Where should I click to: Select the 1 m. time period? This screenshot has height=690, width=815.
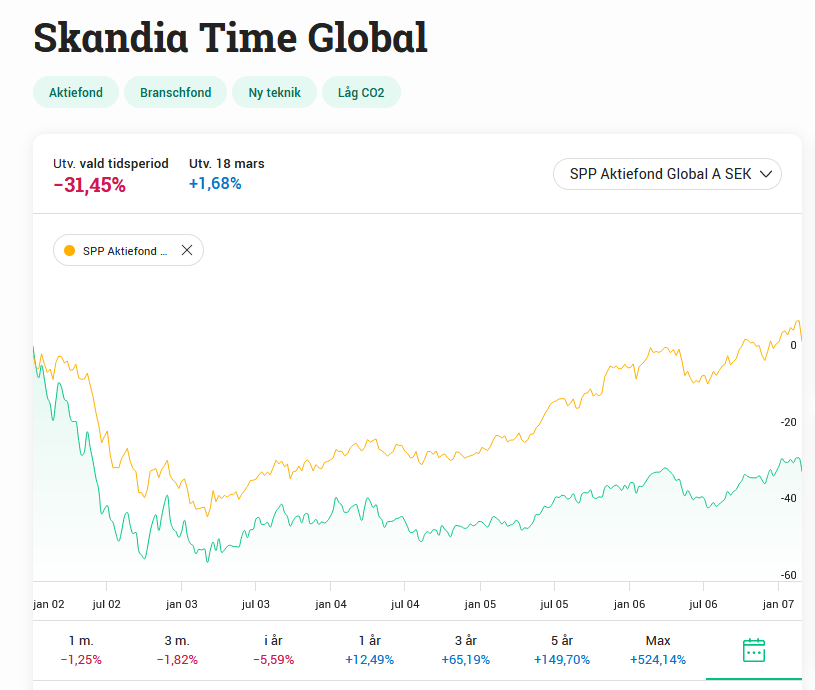pos(81,650)
